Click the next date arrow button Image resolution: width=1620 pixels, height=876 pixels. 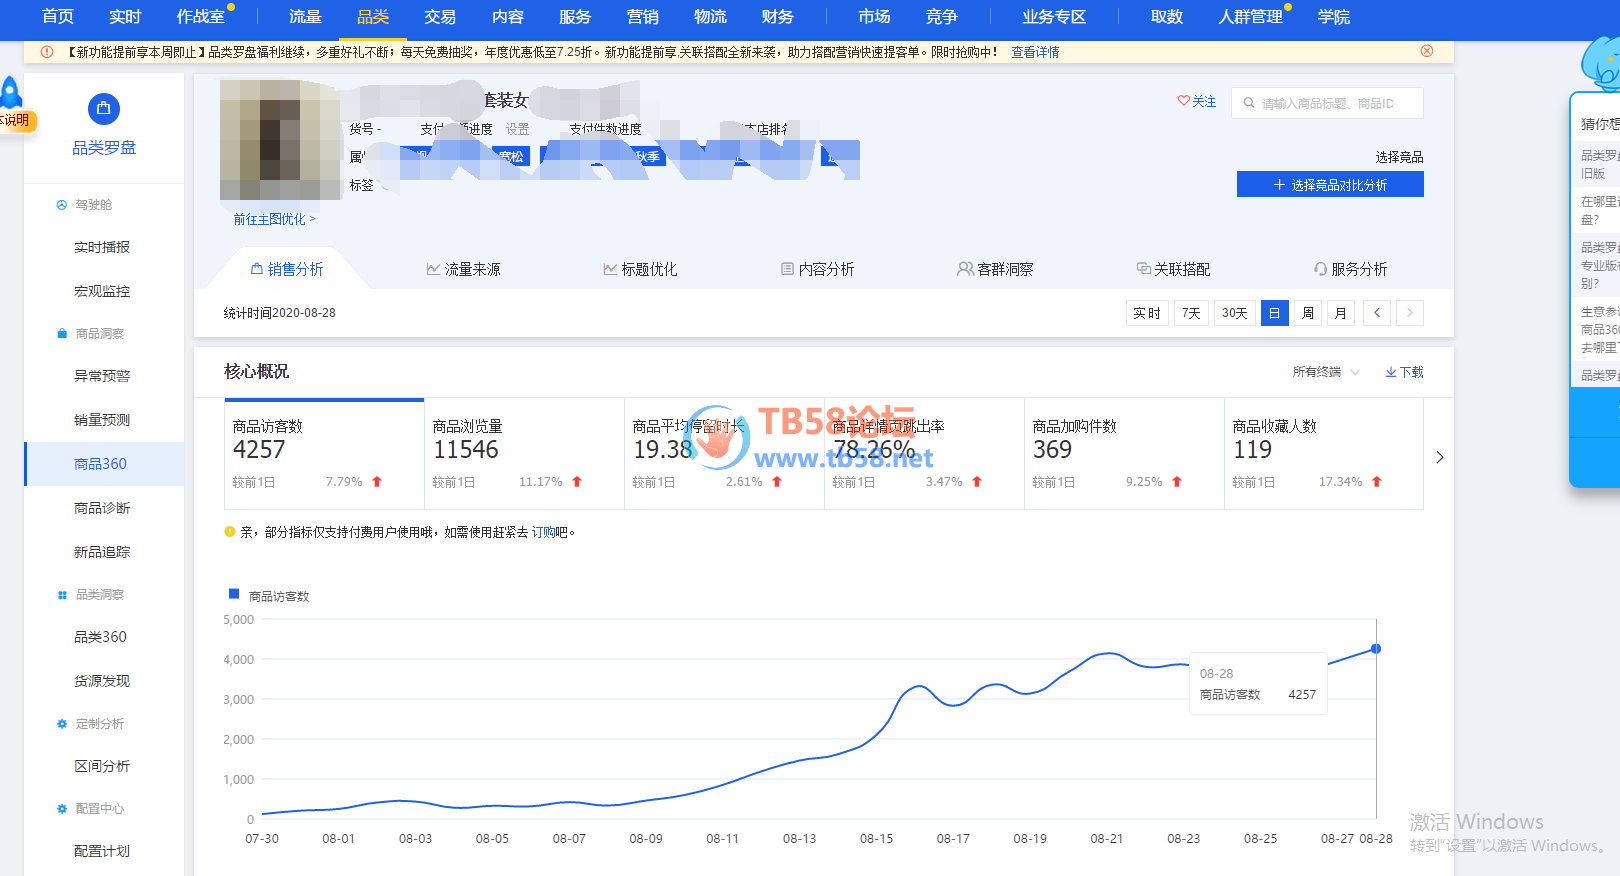click(1410, 313)
